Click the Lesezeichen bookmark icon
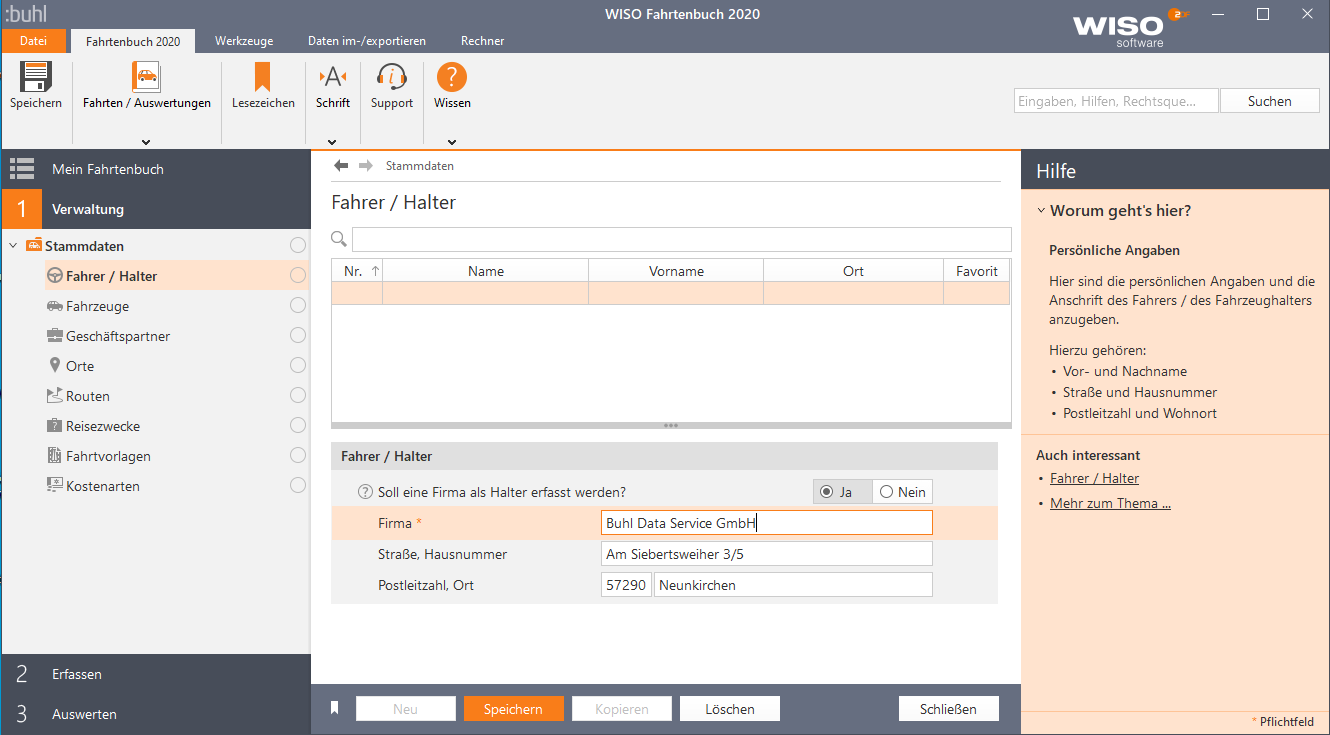1330x735 pixels. 263,78
